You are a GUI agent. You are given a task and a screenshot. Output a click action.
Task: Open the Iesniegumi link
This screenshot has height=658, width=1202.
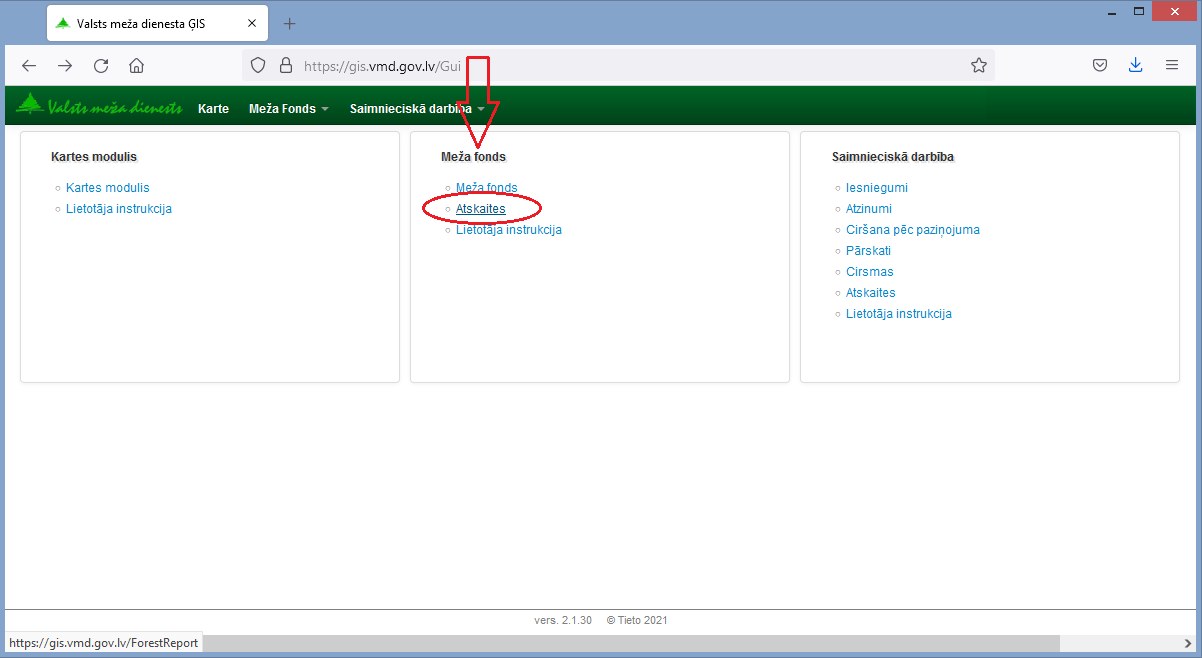point(876,187)
